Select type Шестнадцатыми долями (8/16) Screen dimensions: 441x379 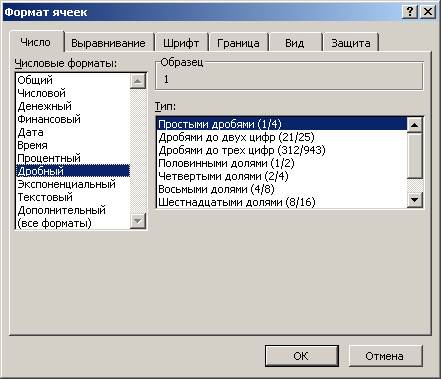coord(282,202)
